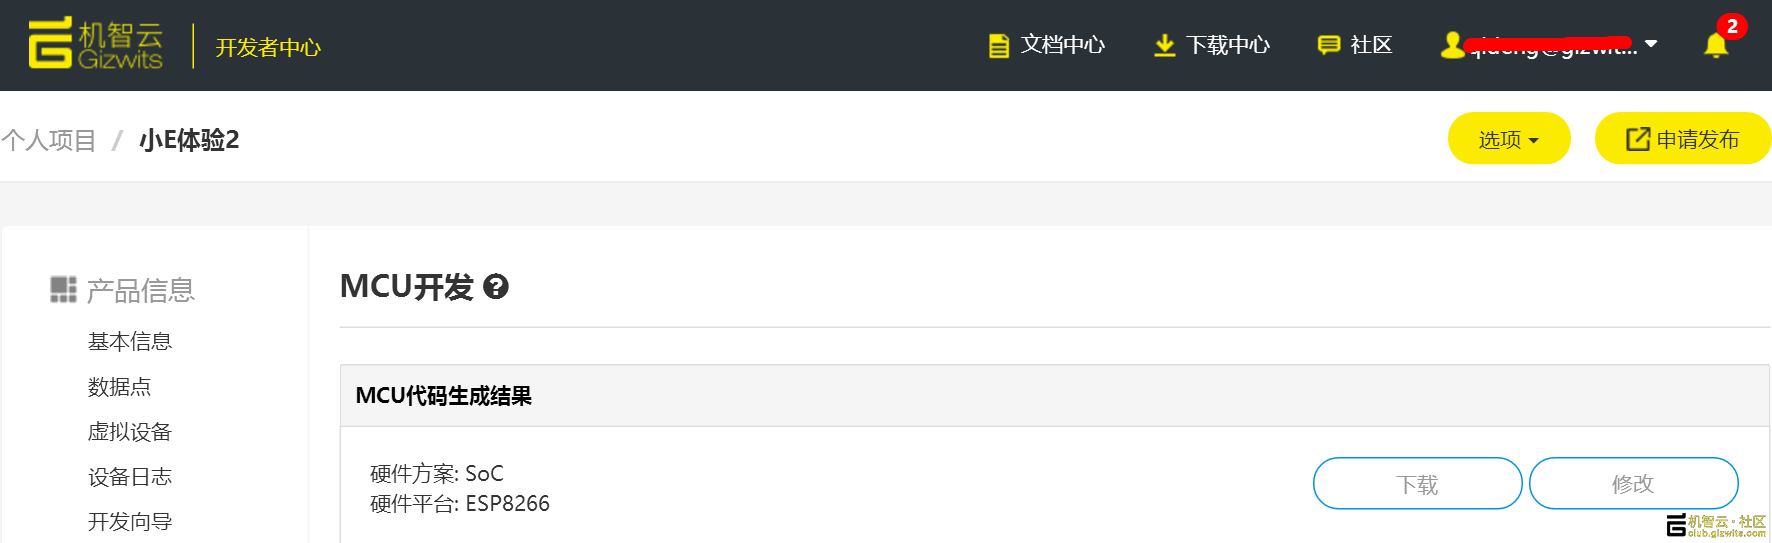
Task: Select 开发向导 in the sidebar
Action: click(130, 522)
